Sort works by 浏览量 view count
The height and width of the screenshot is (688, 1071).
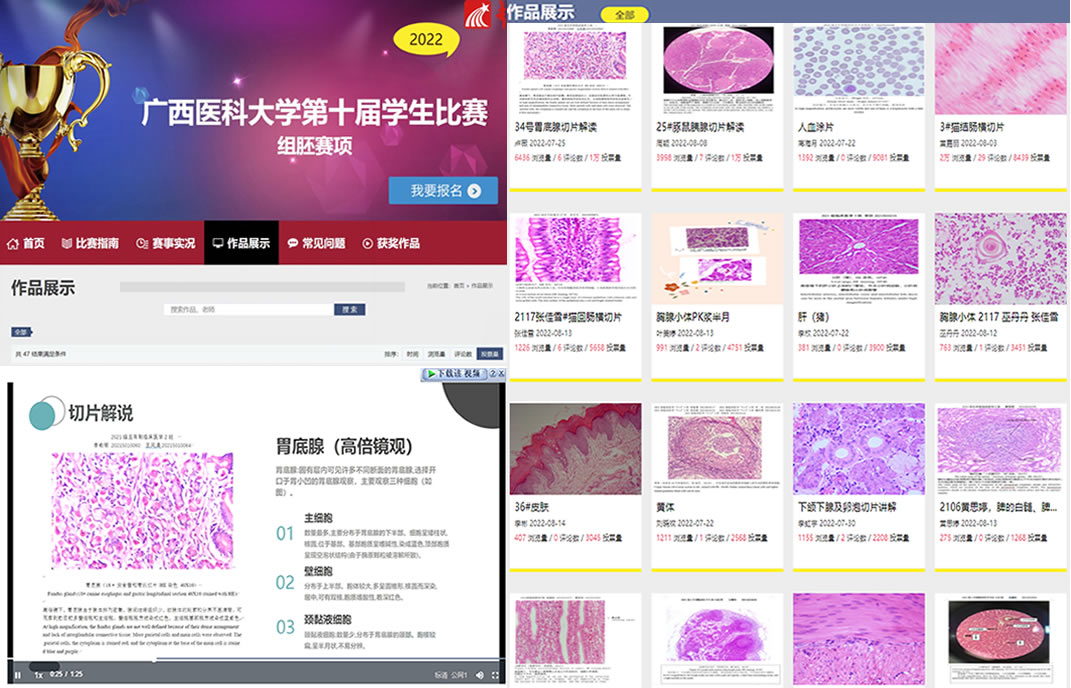436,354
